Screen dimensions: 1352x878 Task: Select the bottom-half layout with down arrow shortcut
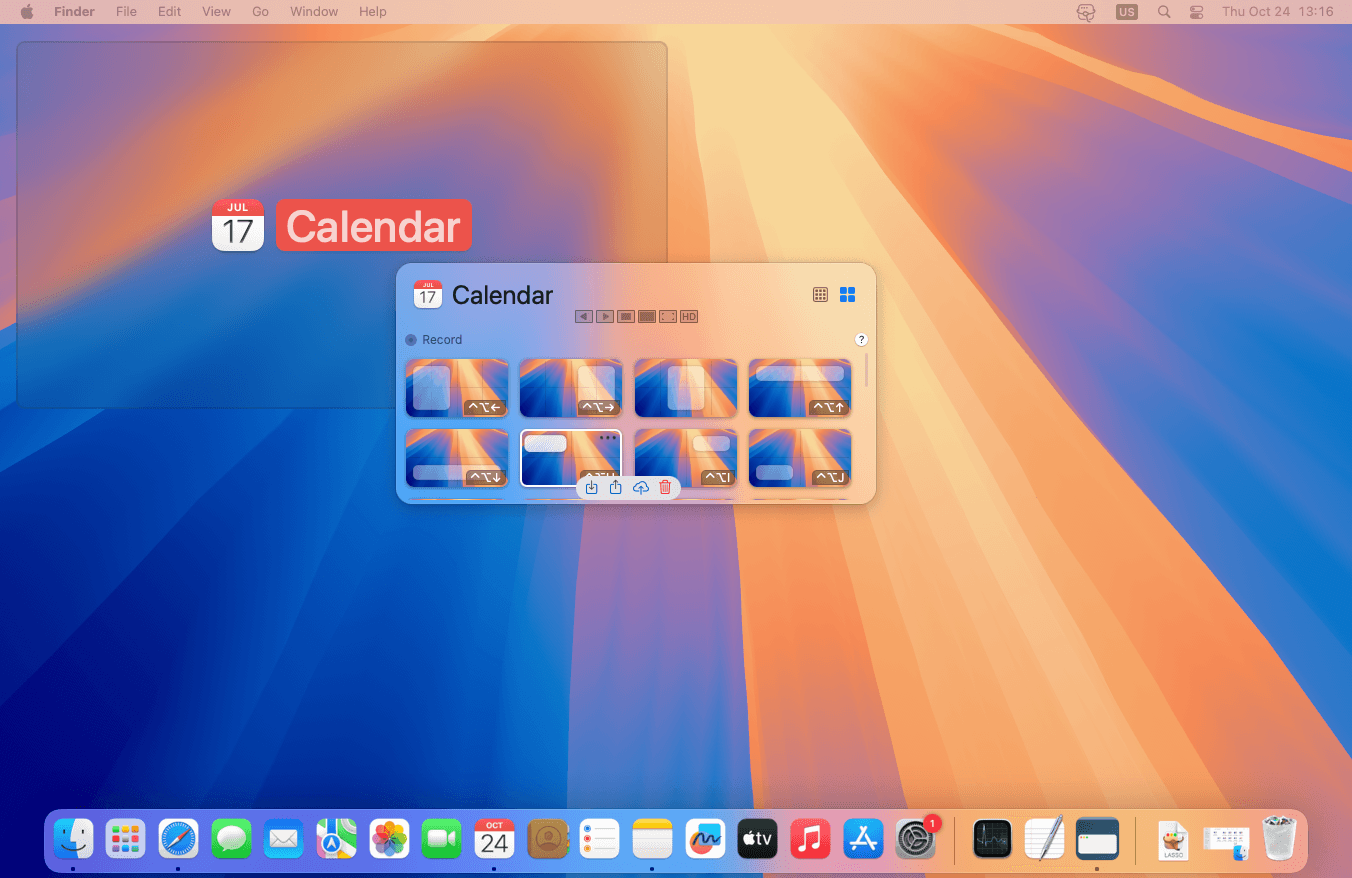(x=457, y=458)
